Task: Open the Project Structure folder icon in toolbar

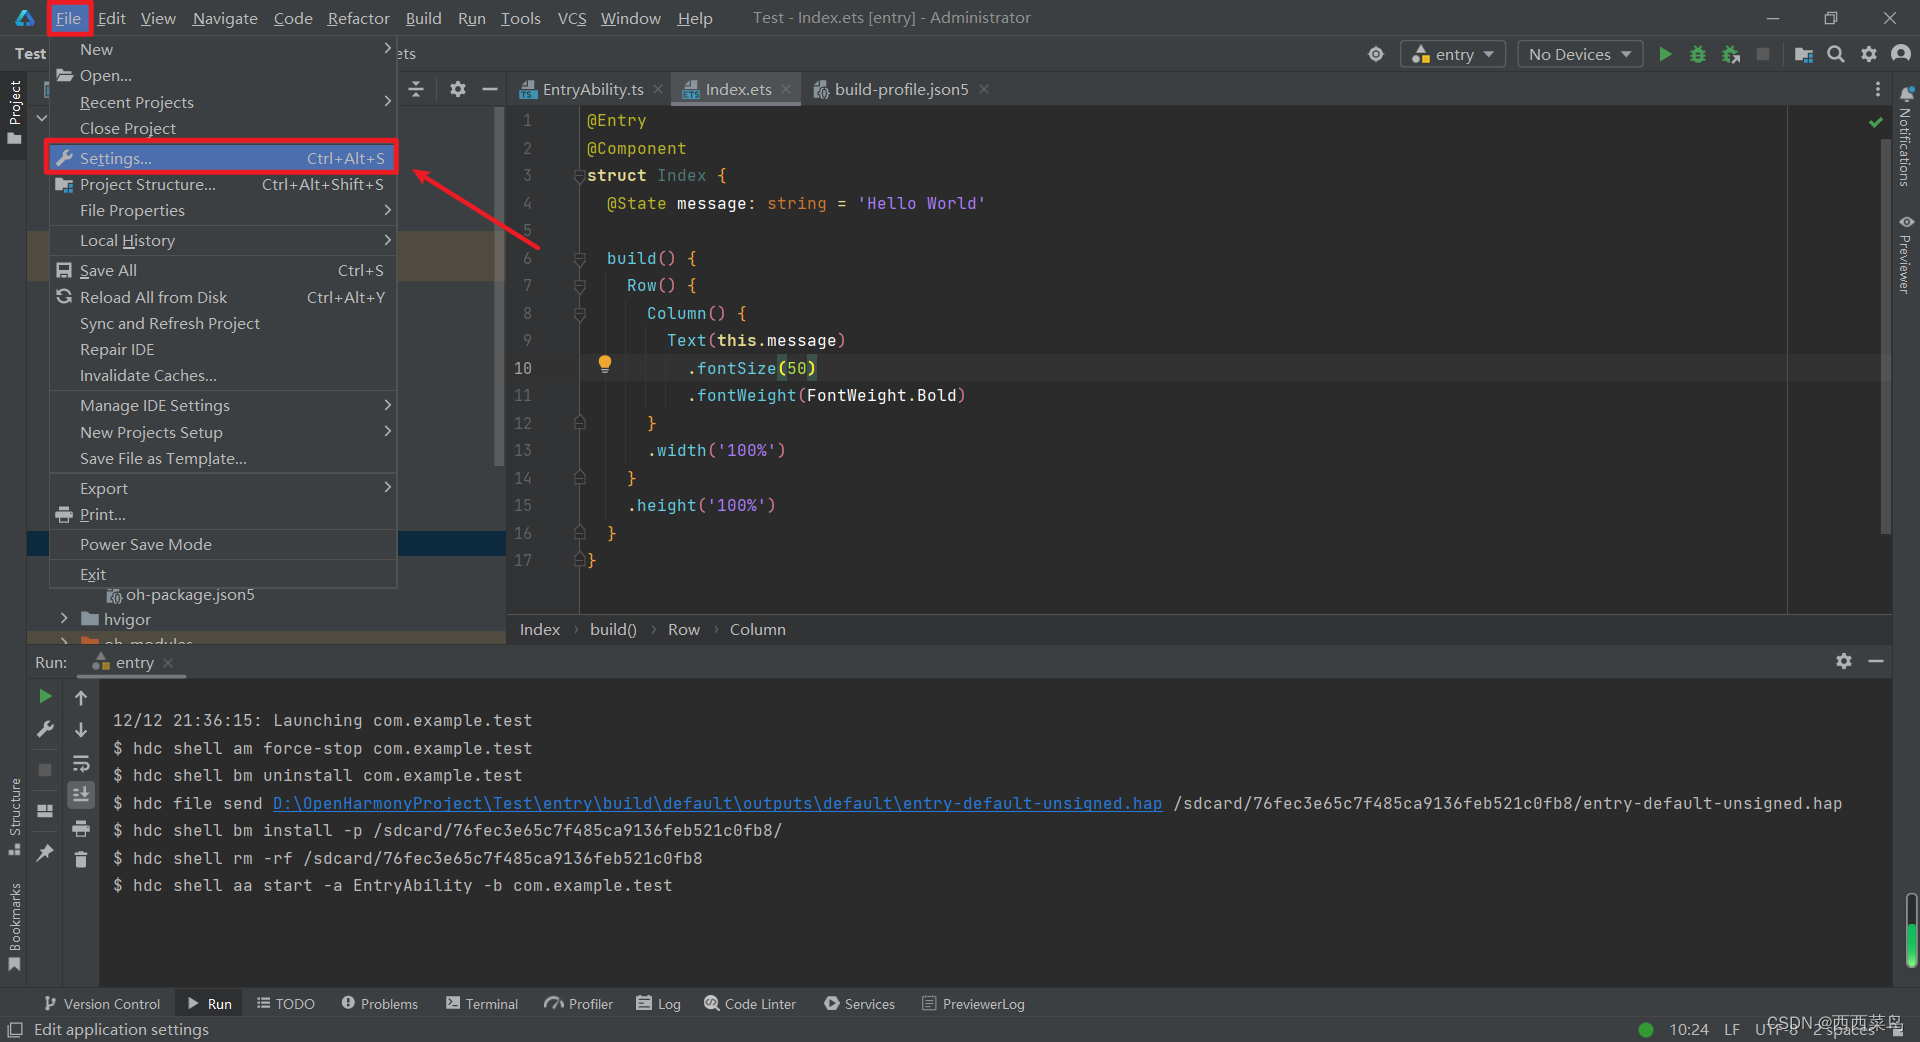Action: point(1804,54)
